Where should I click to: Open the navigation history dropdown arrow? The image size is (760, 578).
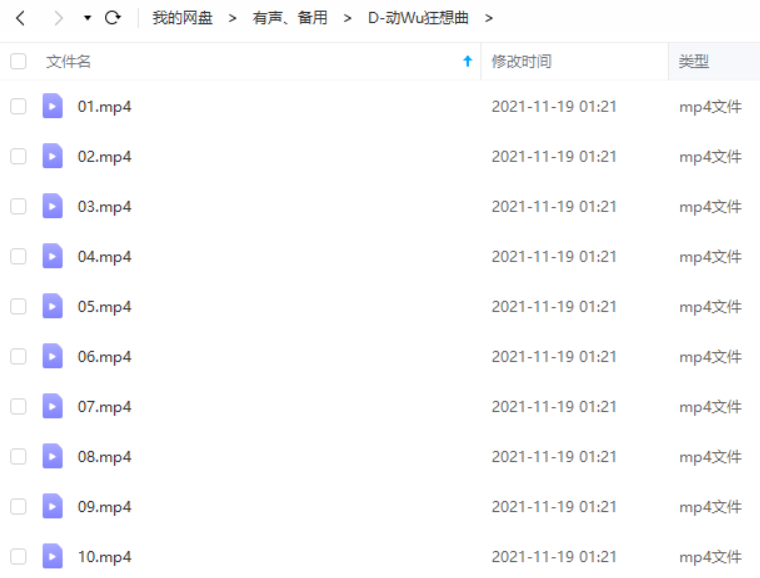87,18
